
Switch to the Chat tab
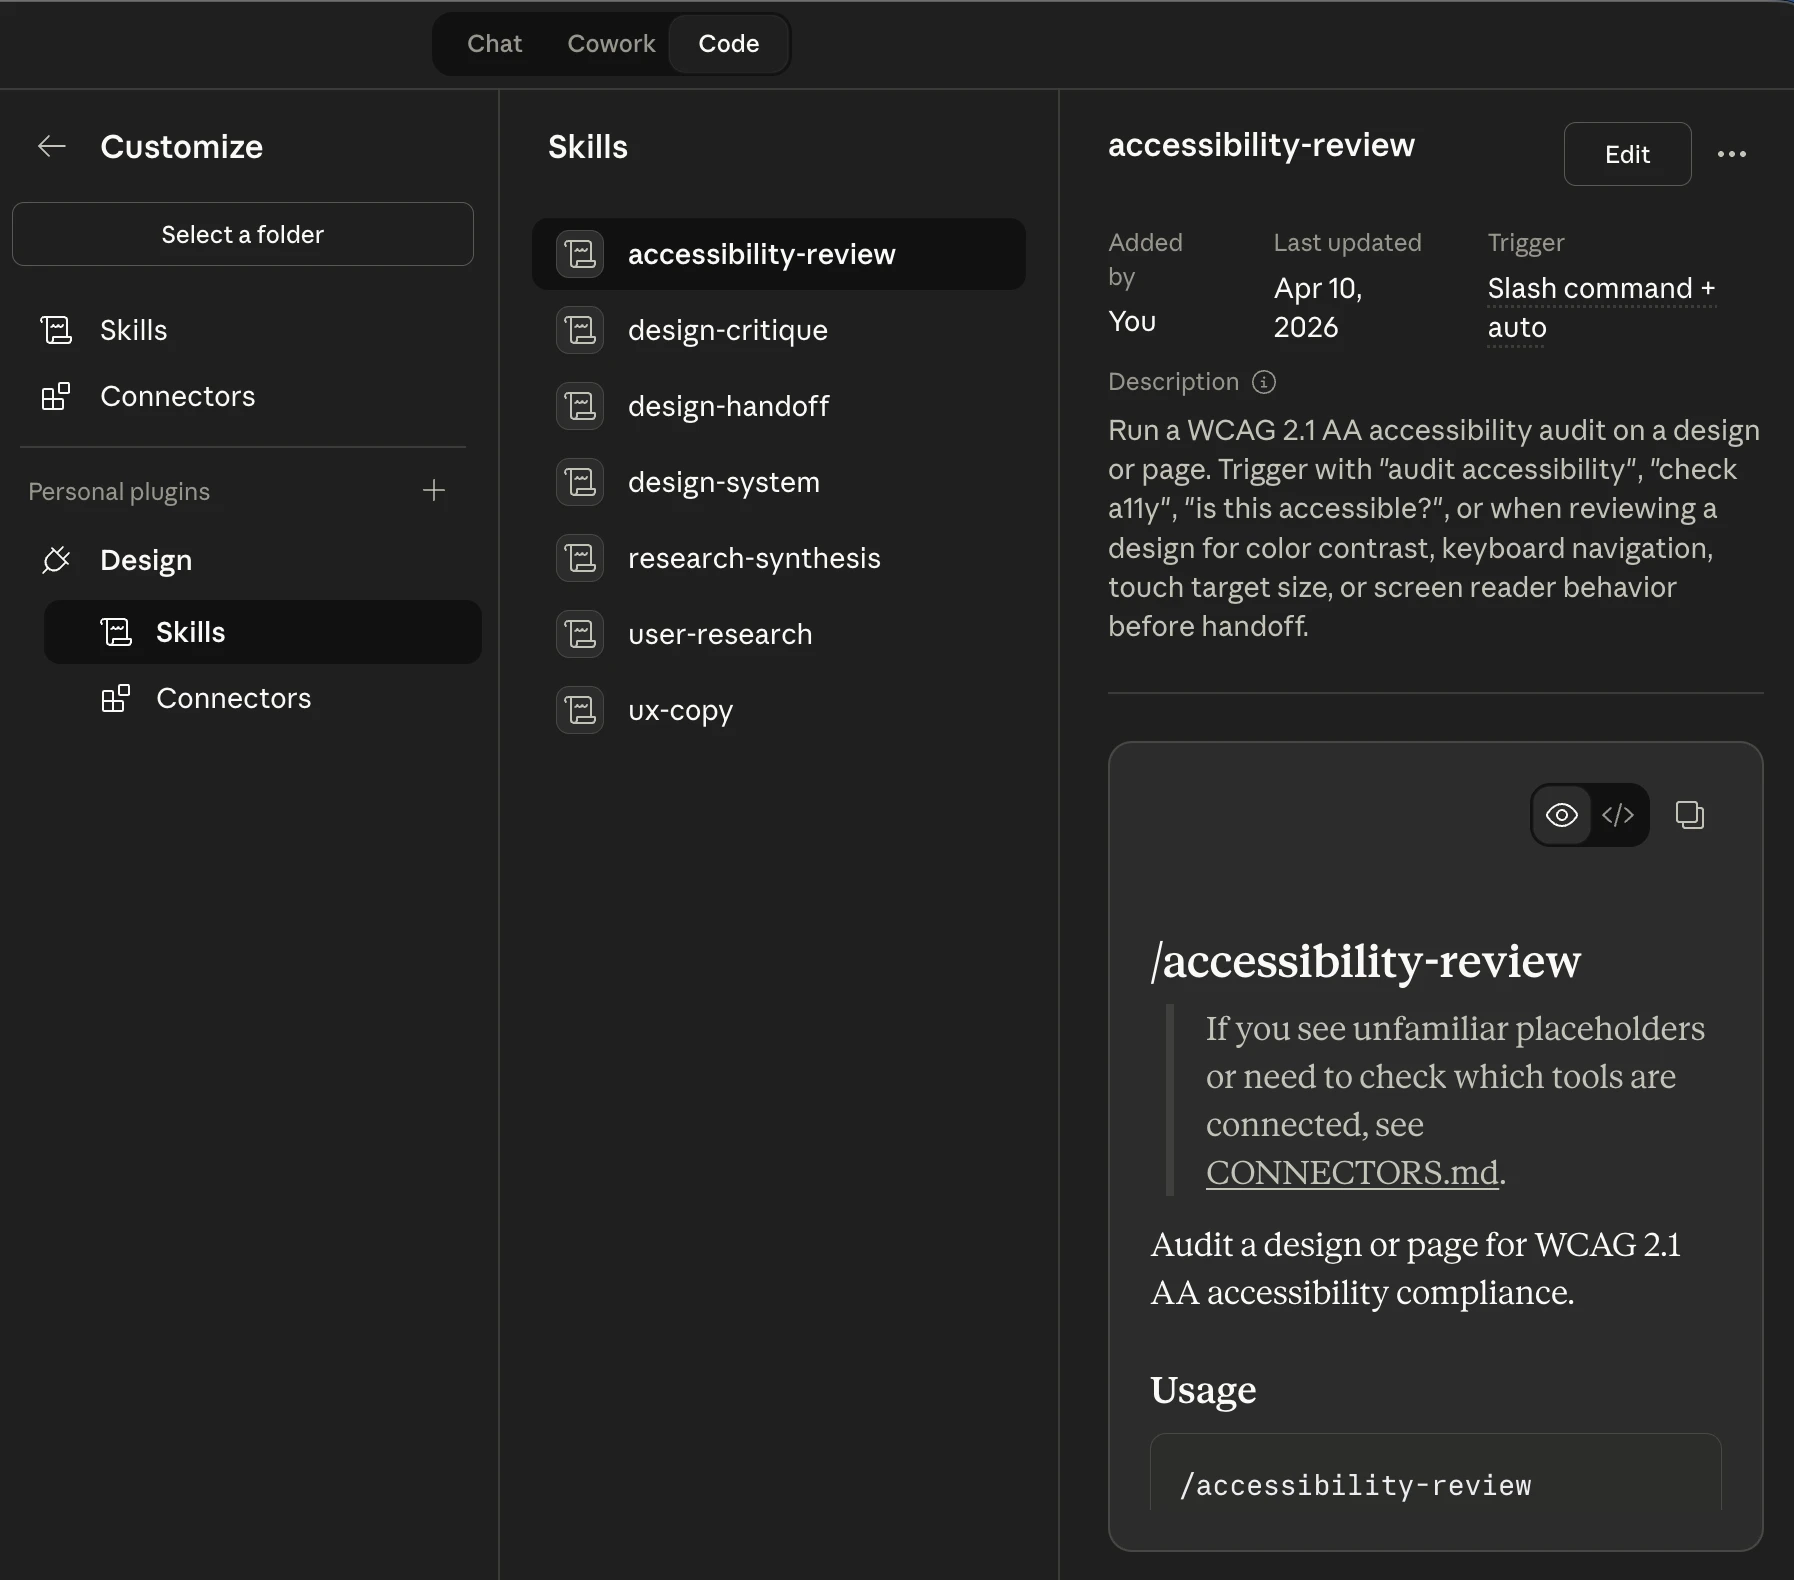[x=494, y=43]
